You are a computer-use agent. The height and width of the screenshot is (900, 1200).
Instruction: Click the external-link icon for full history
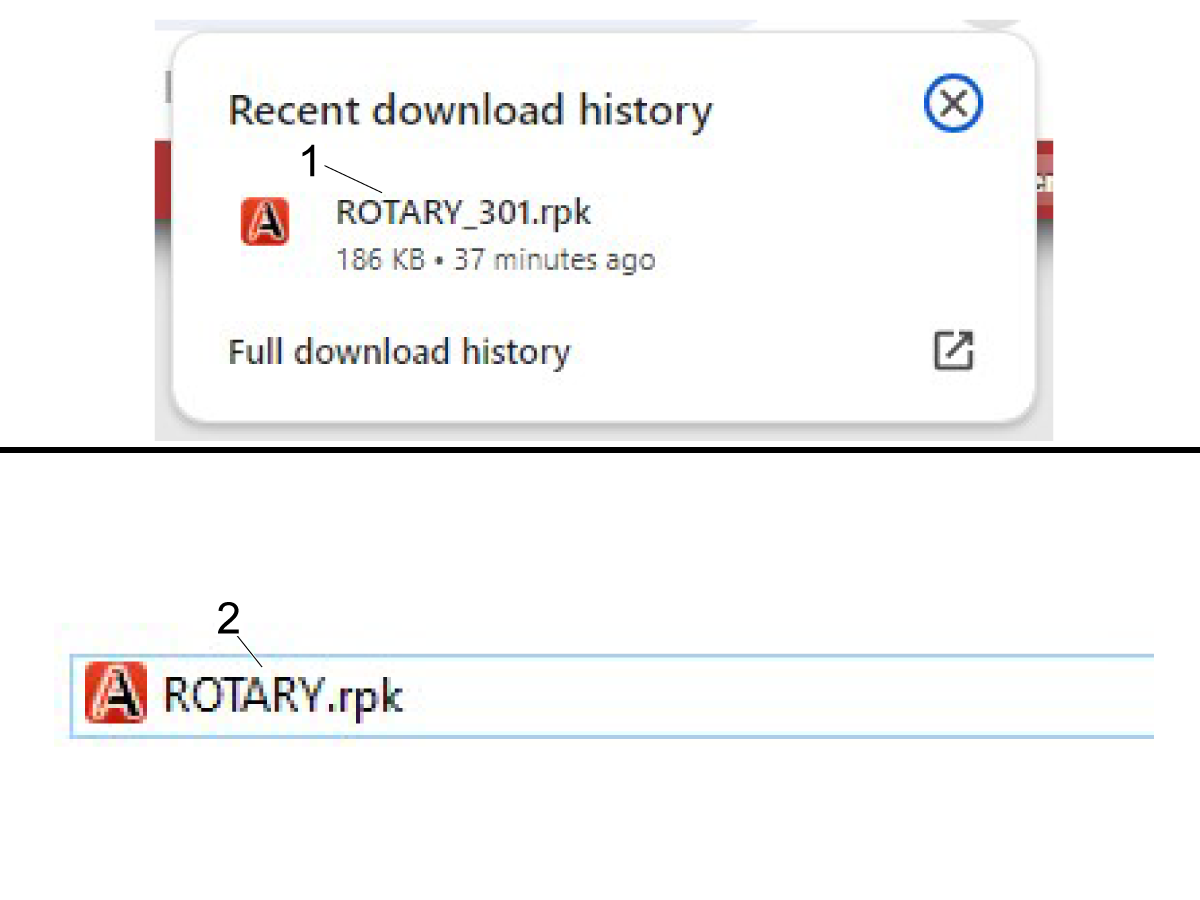click(954, 351)
